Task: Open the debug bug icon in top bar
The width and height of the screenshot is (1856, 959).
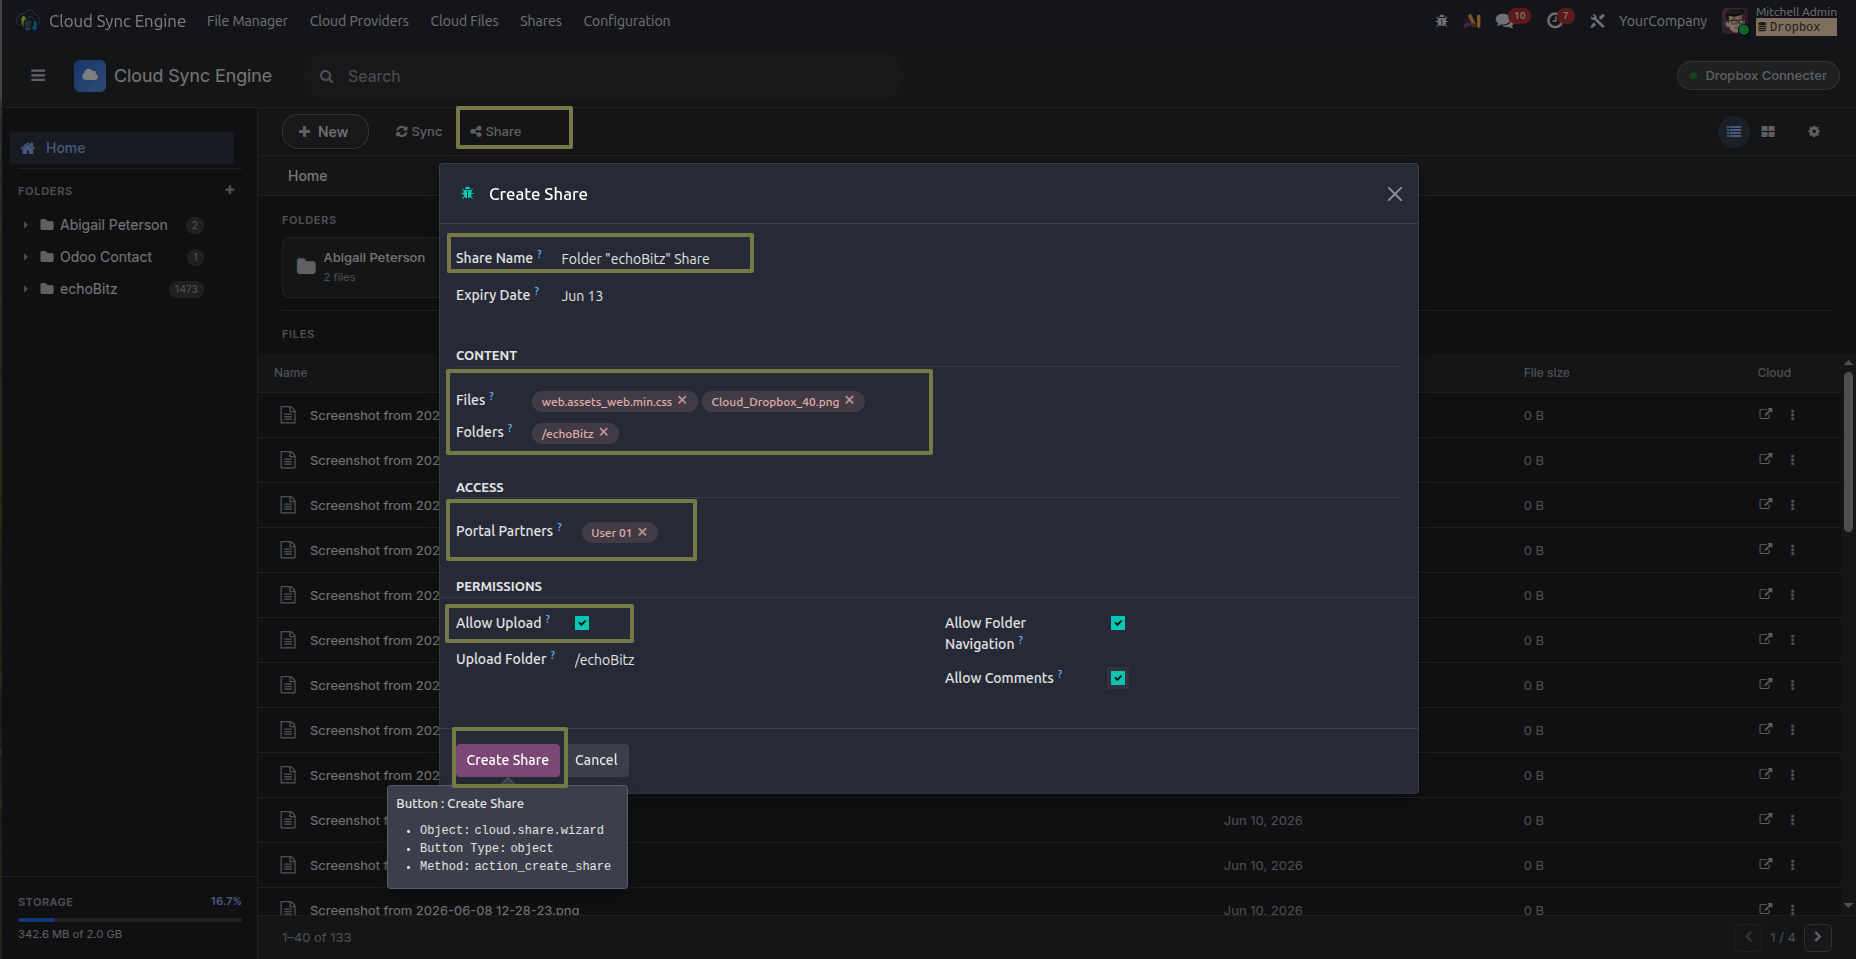Action: [1441, 21]
